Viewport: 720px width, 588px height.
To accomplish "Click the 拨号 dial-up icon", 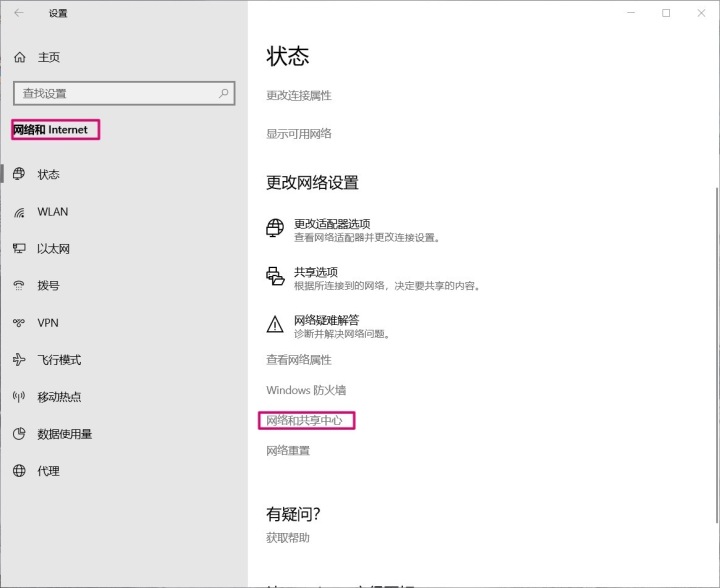I will coord(19,286).
